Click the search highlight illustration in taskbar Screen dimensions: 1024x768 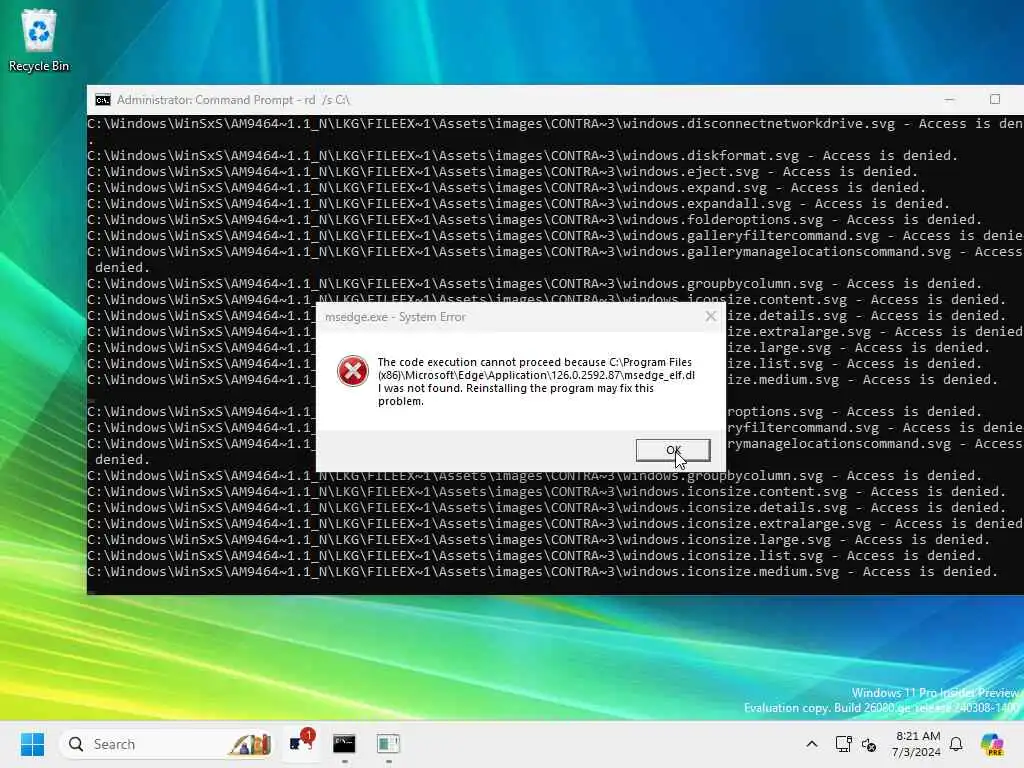(x=249, y=744)
